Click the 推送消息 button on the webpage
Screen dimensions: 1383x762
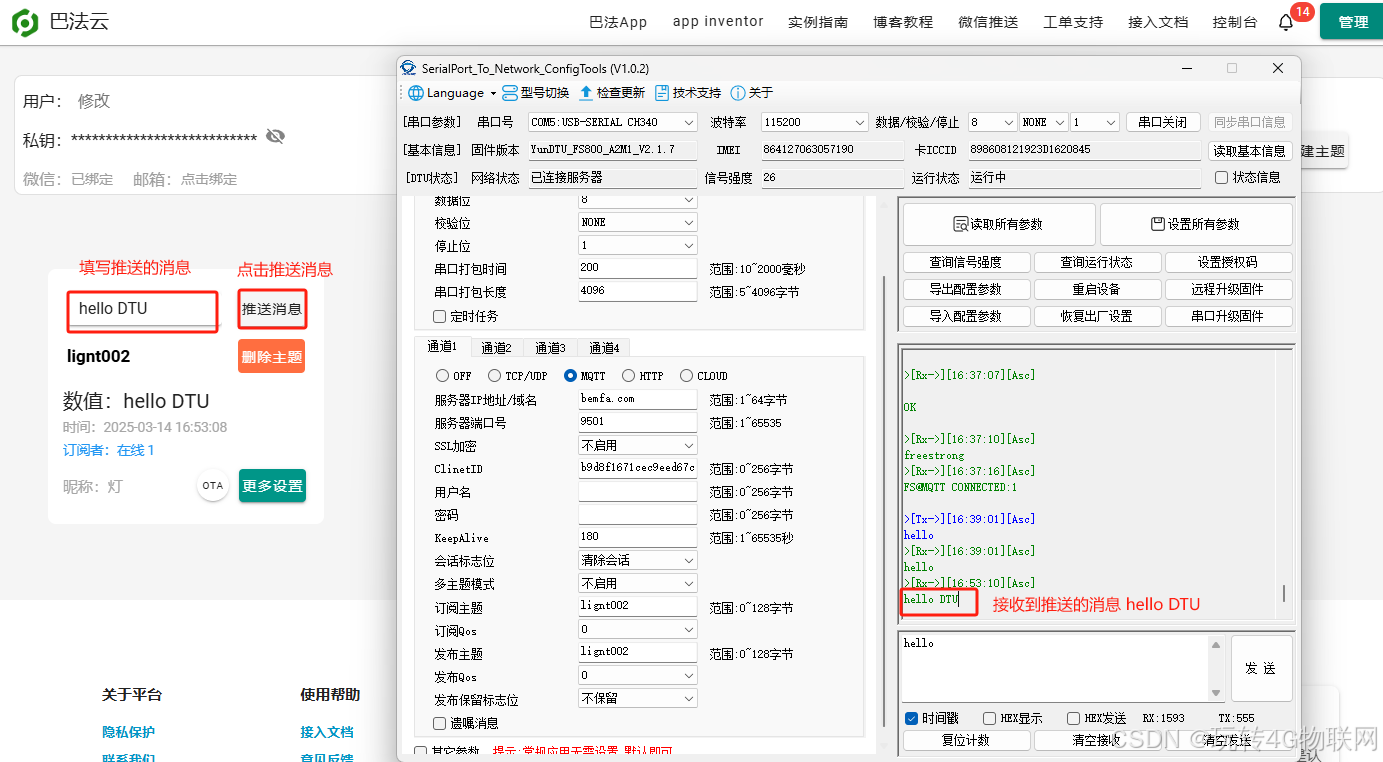(x=272, y=309)
